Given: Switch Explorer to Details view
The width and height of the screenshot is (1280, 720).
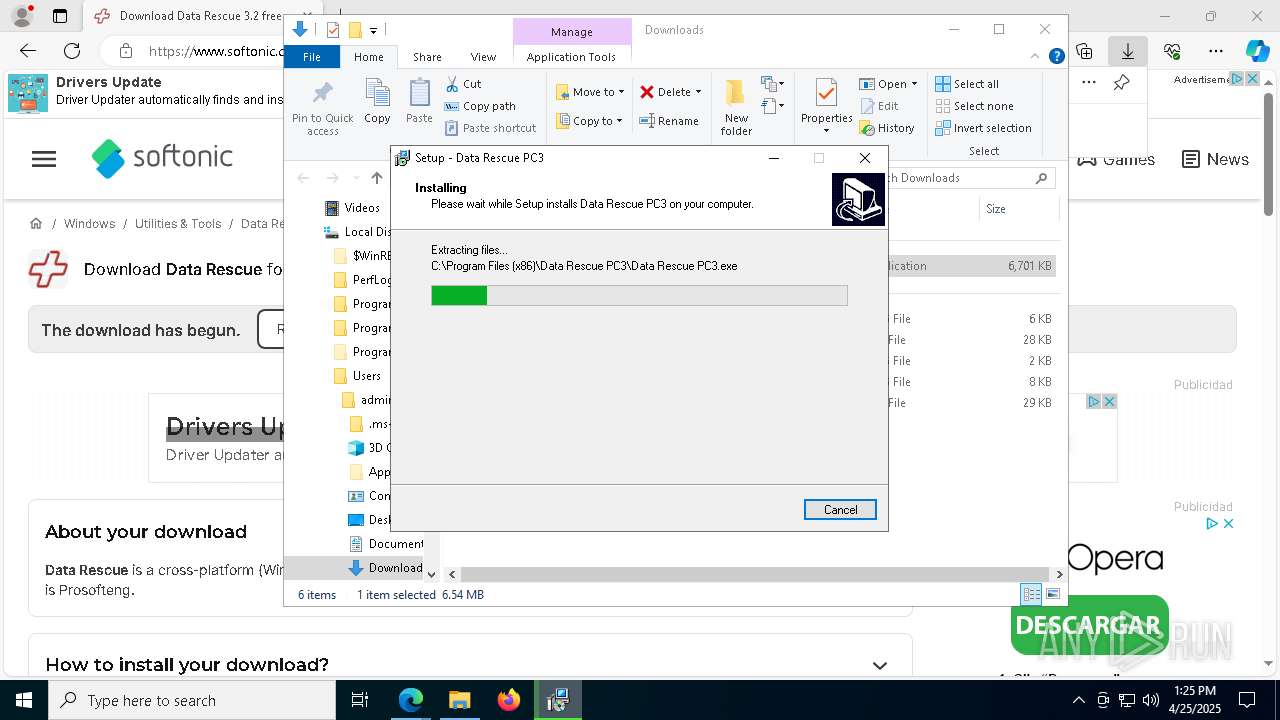Looking at the screenshot, I should click(x=1031, y=594).
